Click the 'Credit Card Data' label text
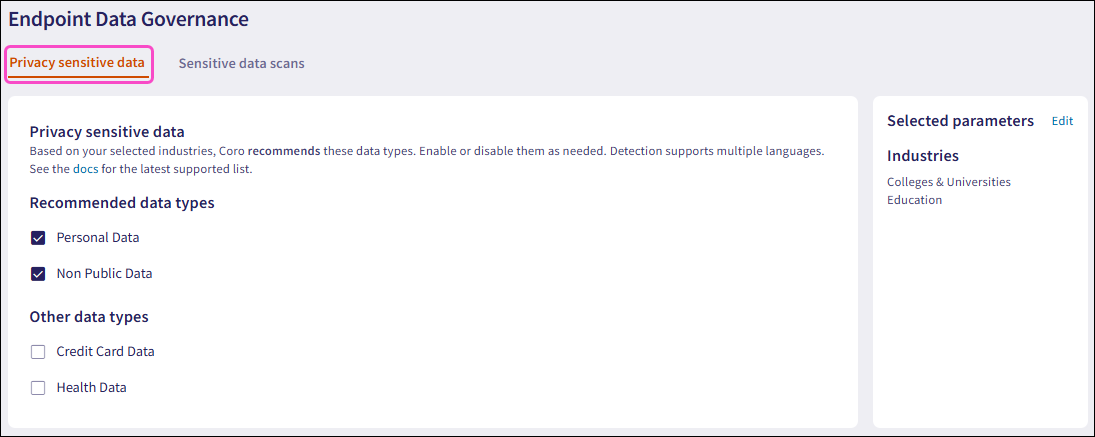Image resolution: width=1095 pixels, height=437 pixels. (x=105, y=352)
